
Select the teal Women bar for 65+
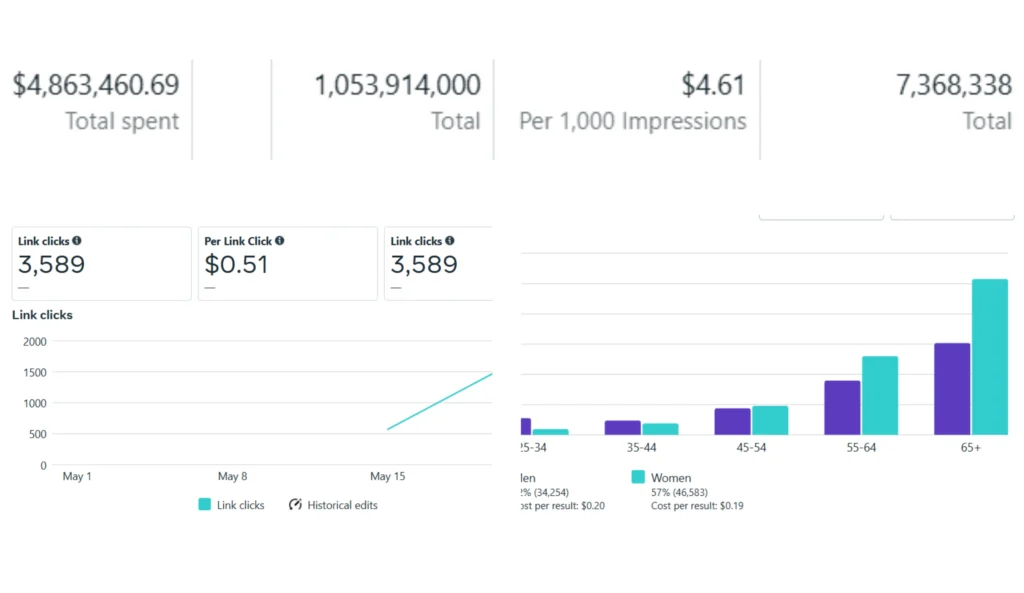[x=989, y=357]
